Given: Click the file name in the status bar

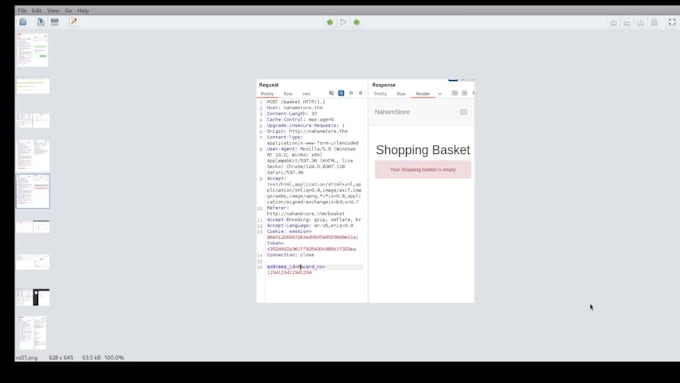Looking at the screenshot, I should 27,357.
